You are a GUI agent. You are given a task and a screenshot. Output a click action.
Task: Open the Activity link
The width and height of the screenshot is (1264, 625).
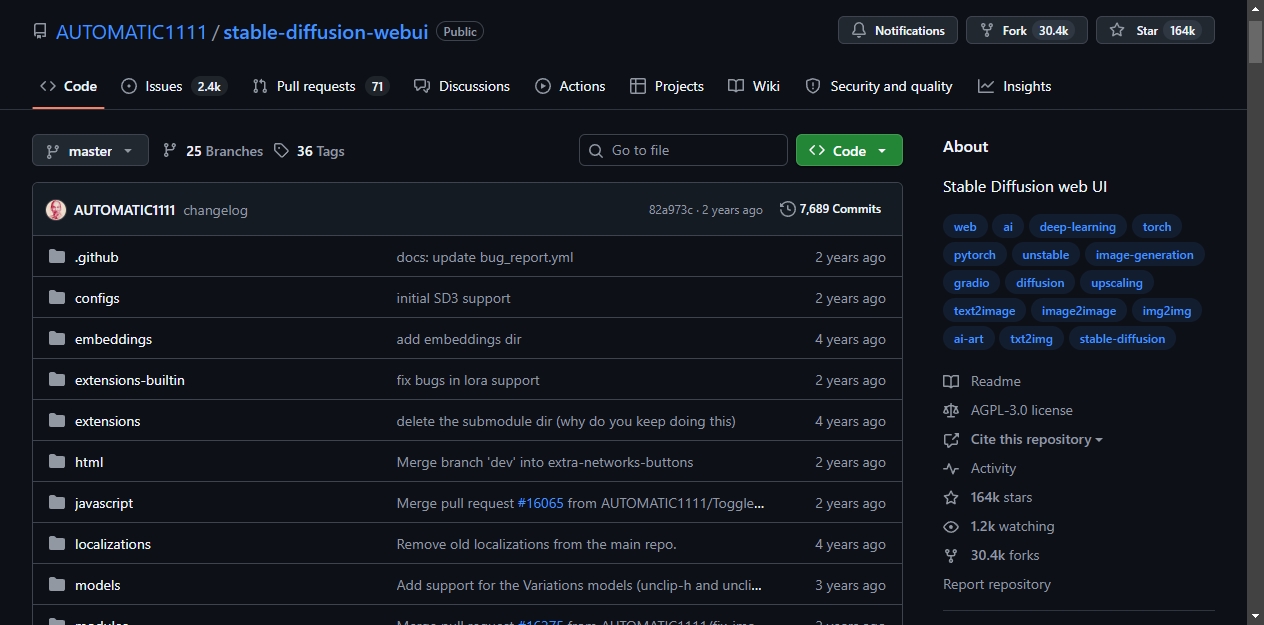pos(980,468)
